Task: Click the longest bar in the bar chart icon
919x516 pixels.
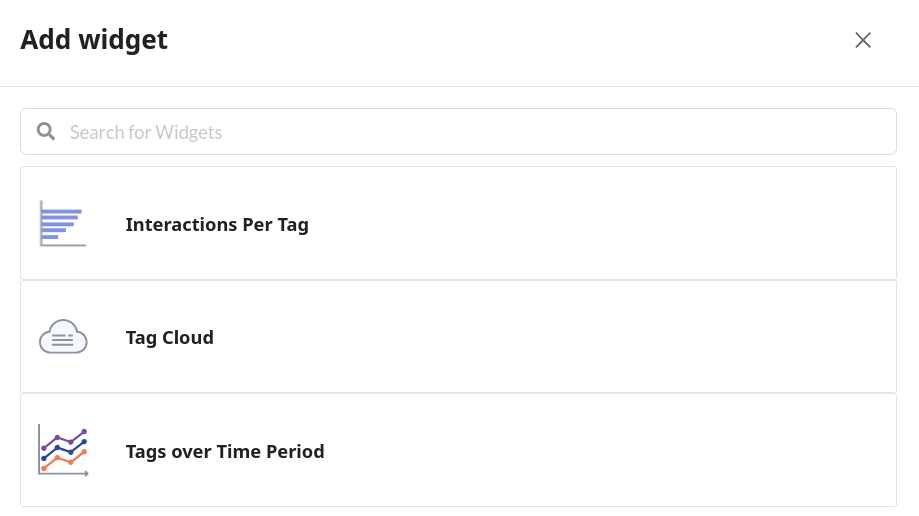Action: click(61, 210)
